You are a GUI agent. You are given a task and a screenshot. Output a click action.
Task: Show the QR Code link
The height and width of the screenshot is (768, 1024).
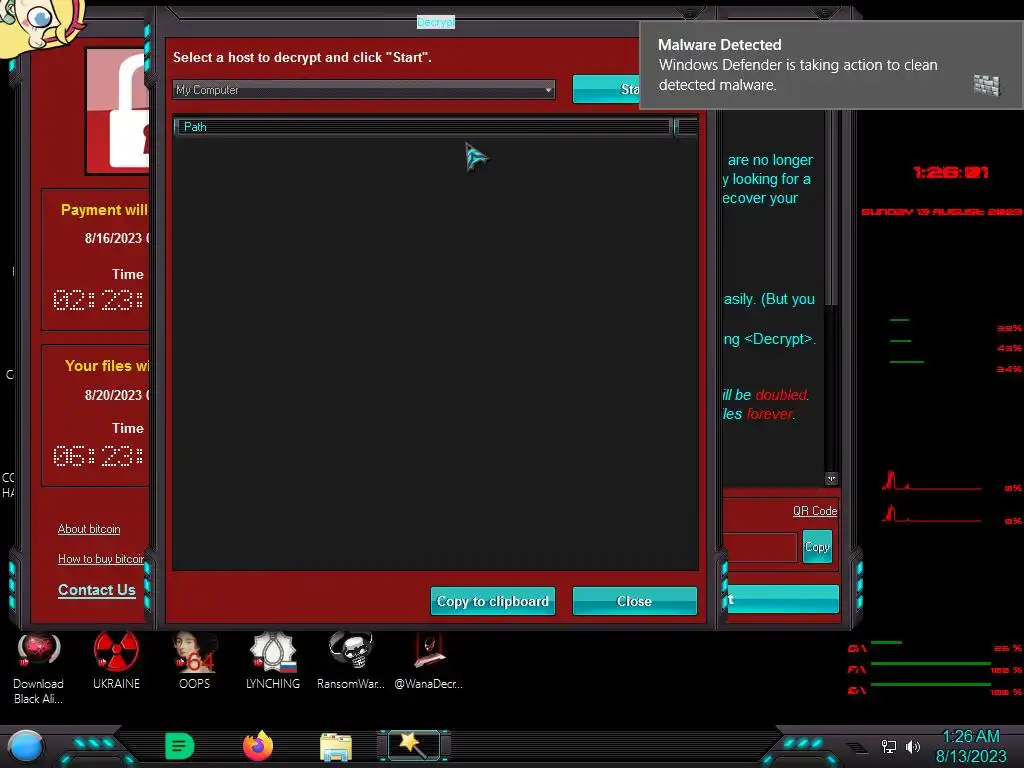(815, 511)
